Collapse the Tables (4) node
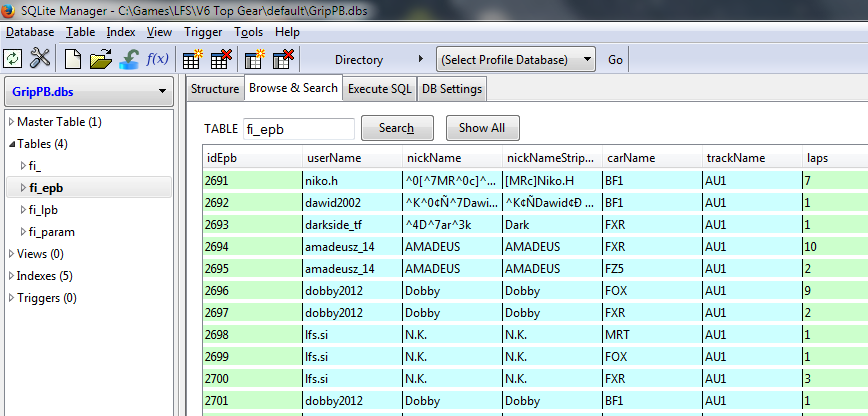 coord(12,144)
